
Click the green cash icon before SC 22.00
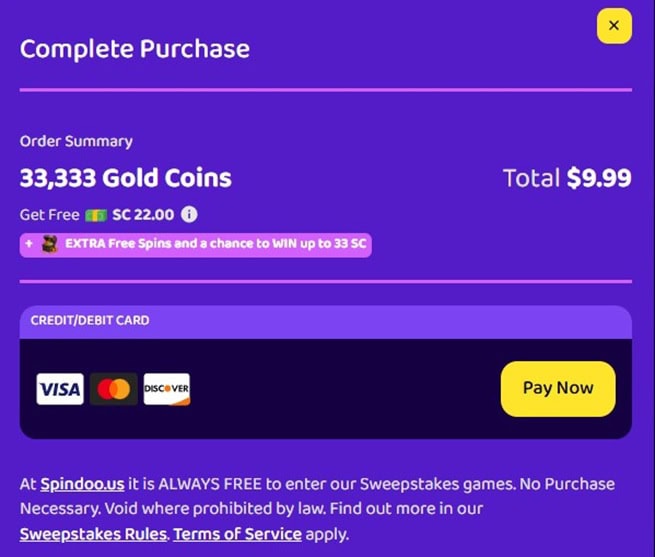pos(96,215)
